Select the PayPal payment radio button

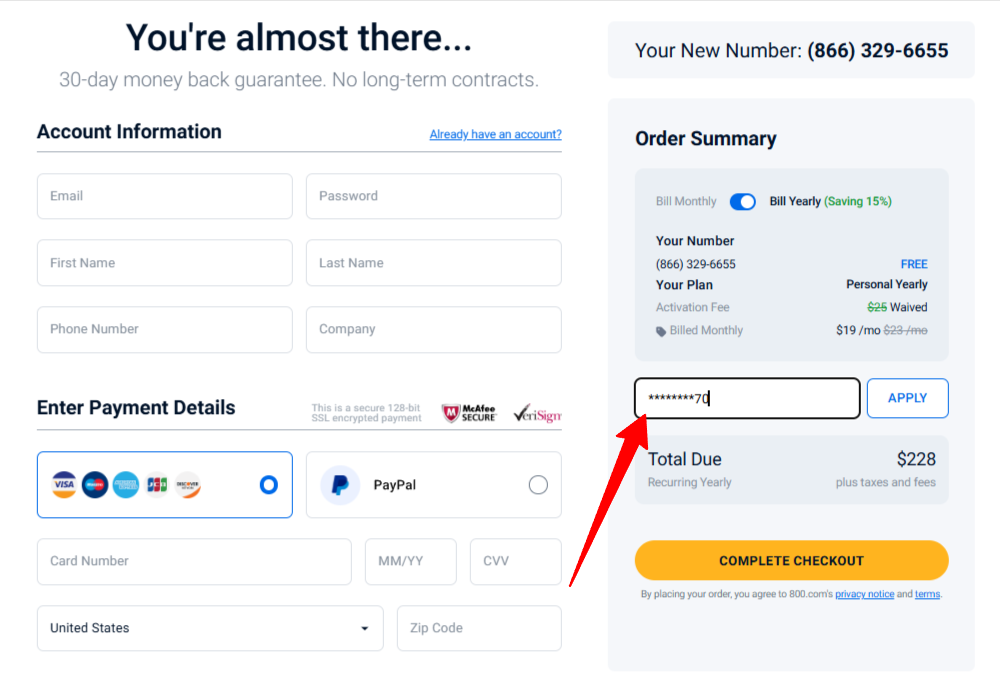point(538,485)
